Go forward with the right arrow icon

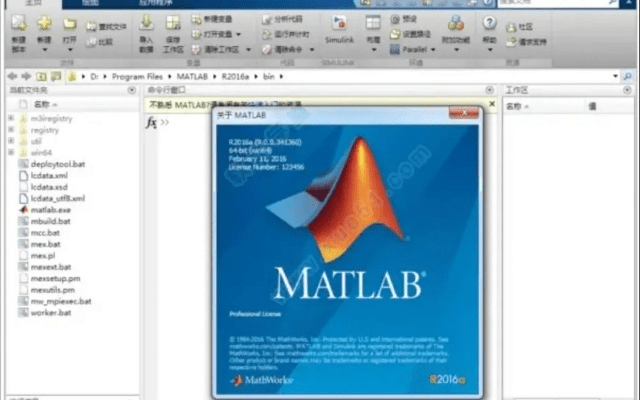(26, 76)
